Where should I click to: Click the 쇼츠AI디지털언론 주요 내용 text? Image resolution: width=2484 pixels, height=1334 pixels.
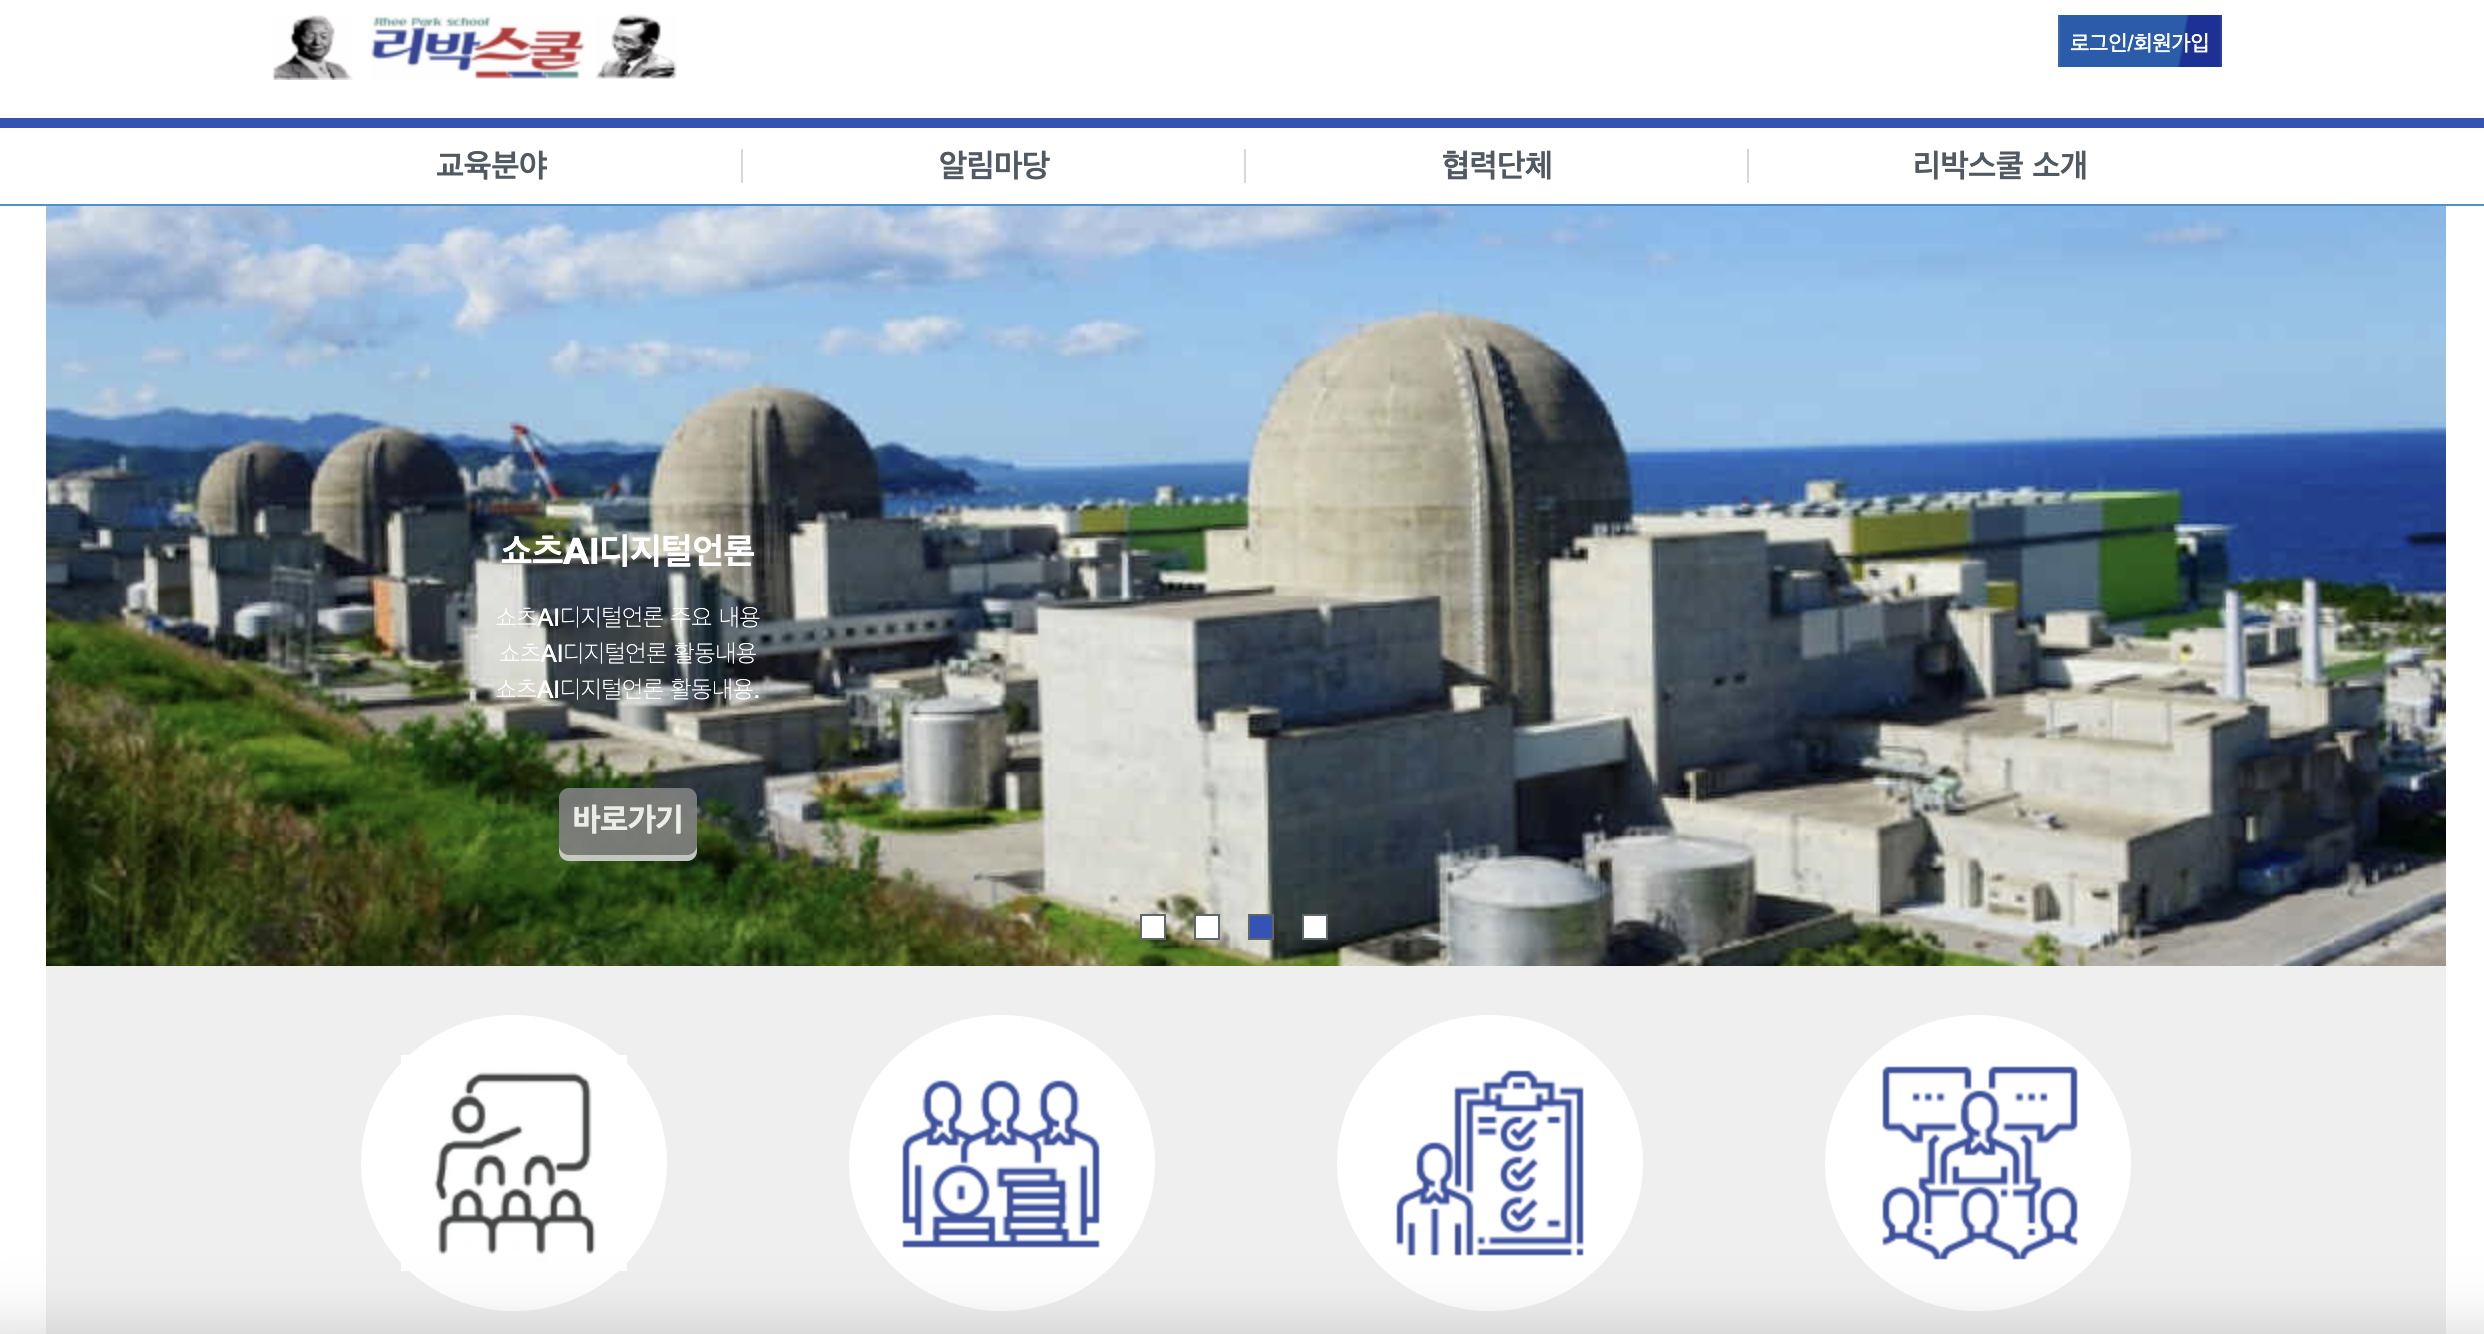pos(627,617)
